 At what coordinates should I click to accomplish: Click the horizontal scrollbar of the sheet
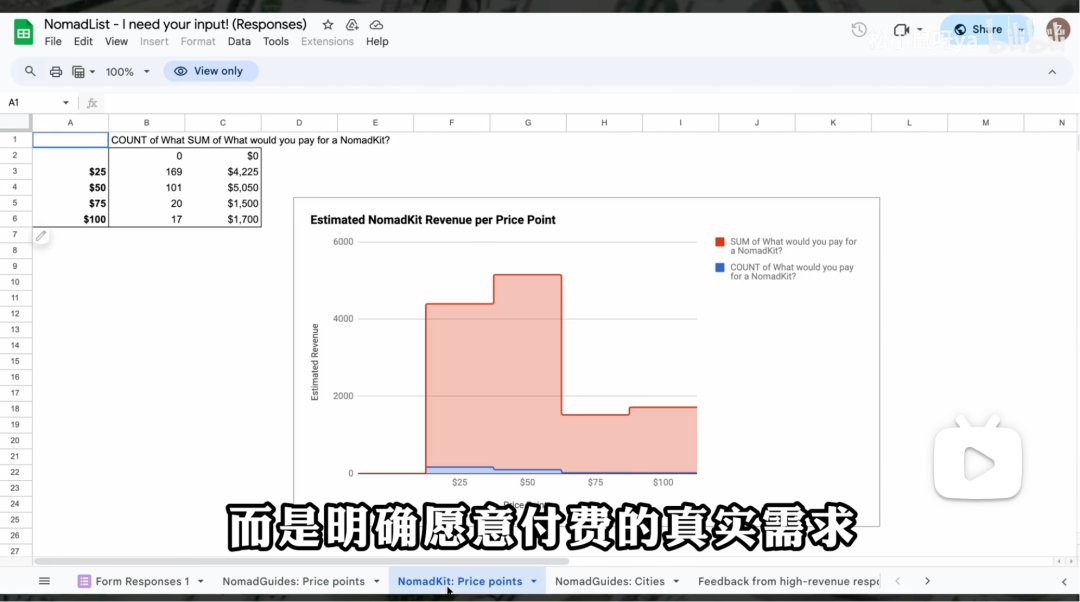click(x=301, y=561)
